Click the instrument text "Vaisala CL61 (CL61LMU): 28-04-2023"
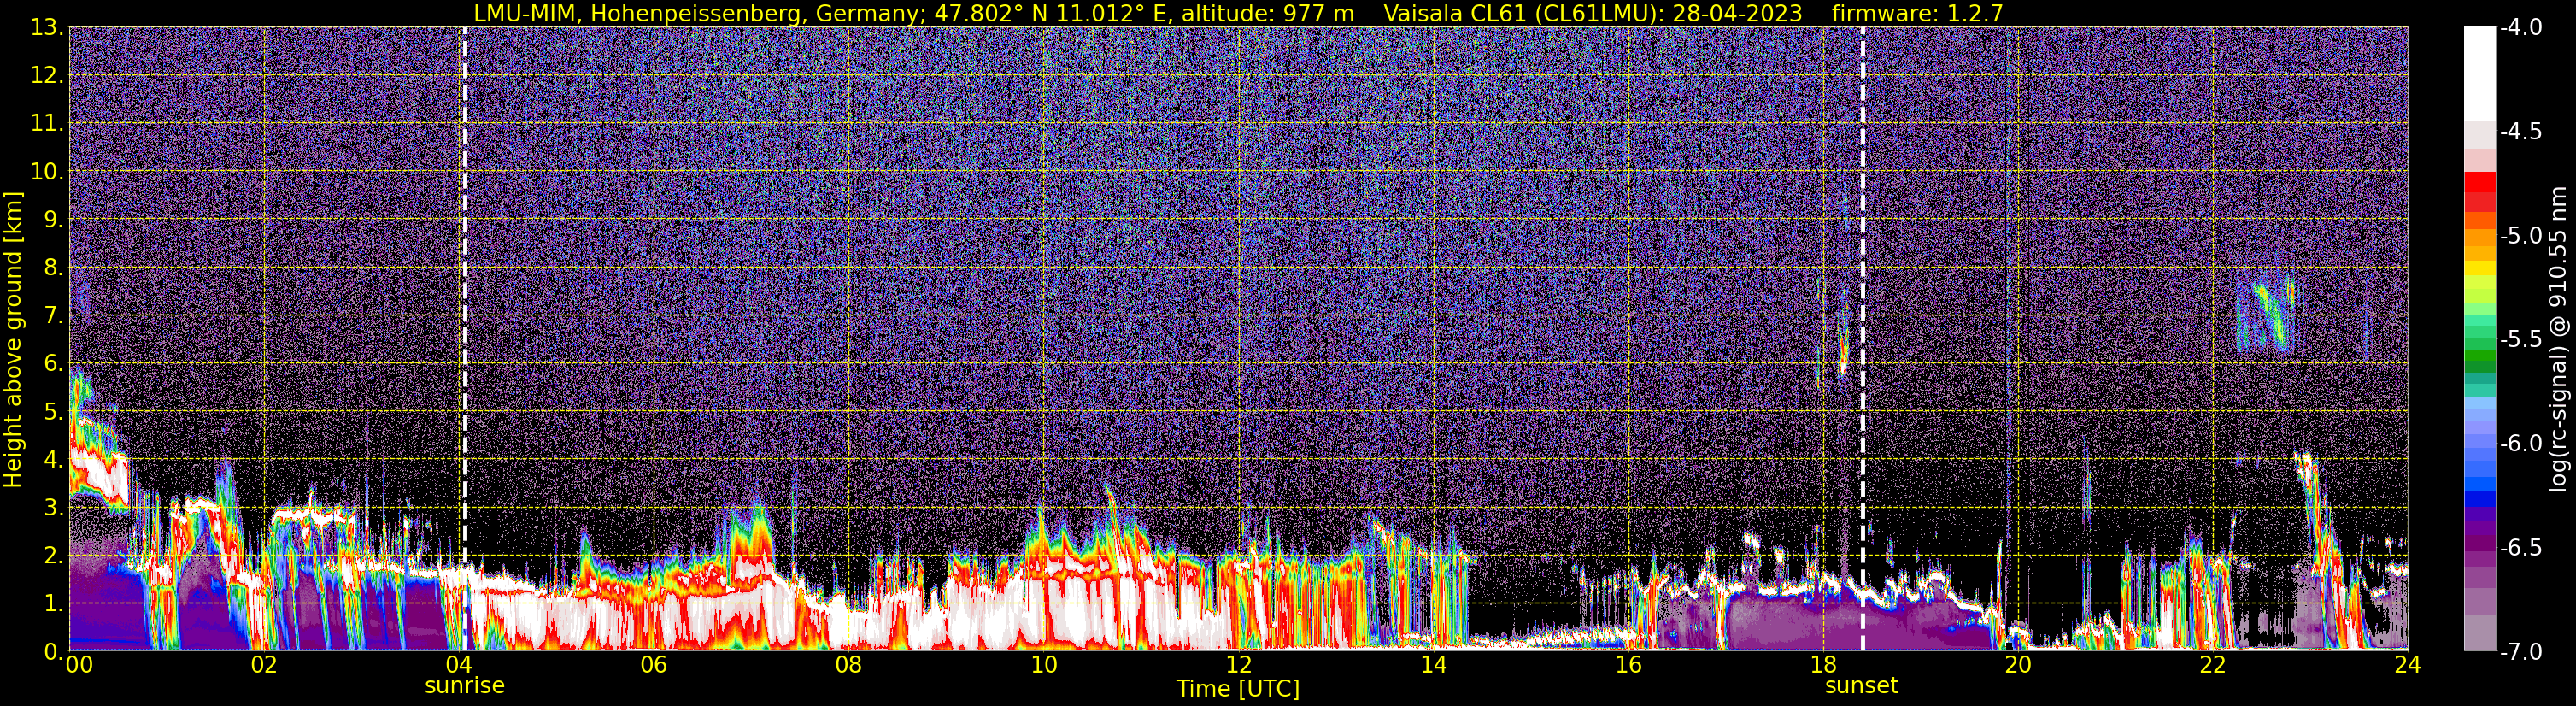This screenshot has width=2576, height=706. click(1593, 14)
